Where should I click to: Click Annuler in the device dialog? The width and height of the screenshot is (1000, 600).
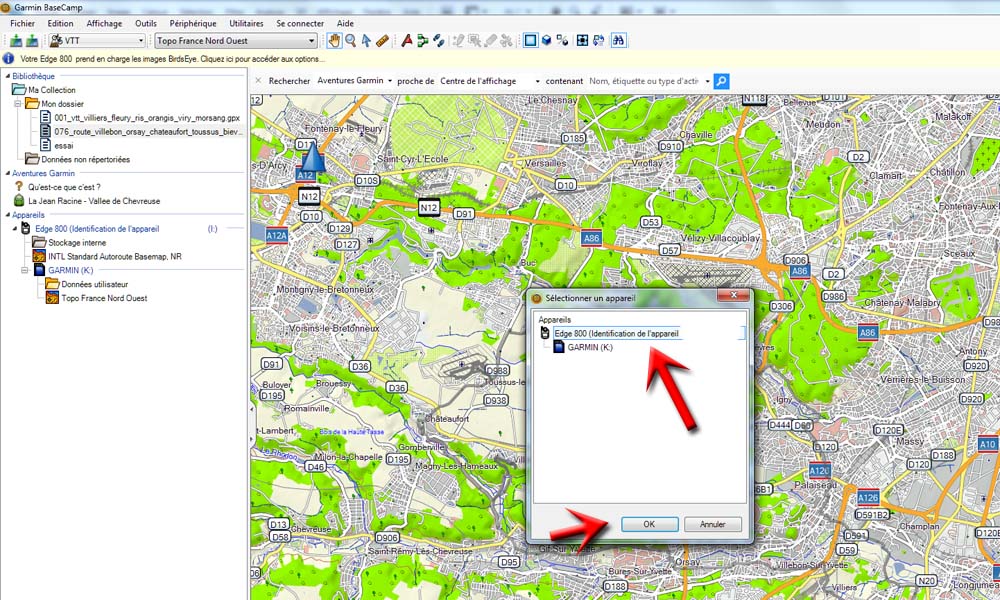coord(712,524)
